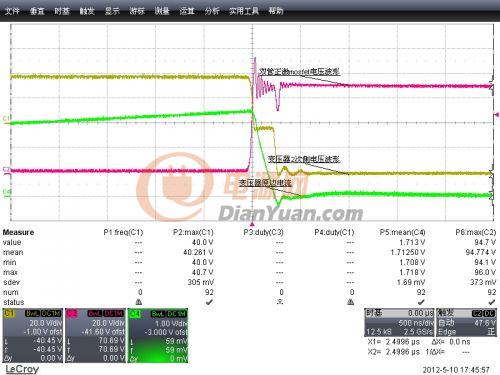Open the 触发 trigger descriptor box

(x=466, y=322)
